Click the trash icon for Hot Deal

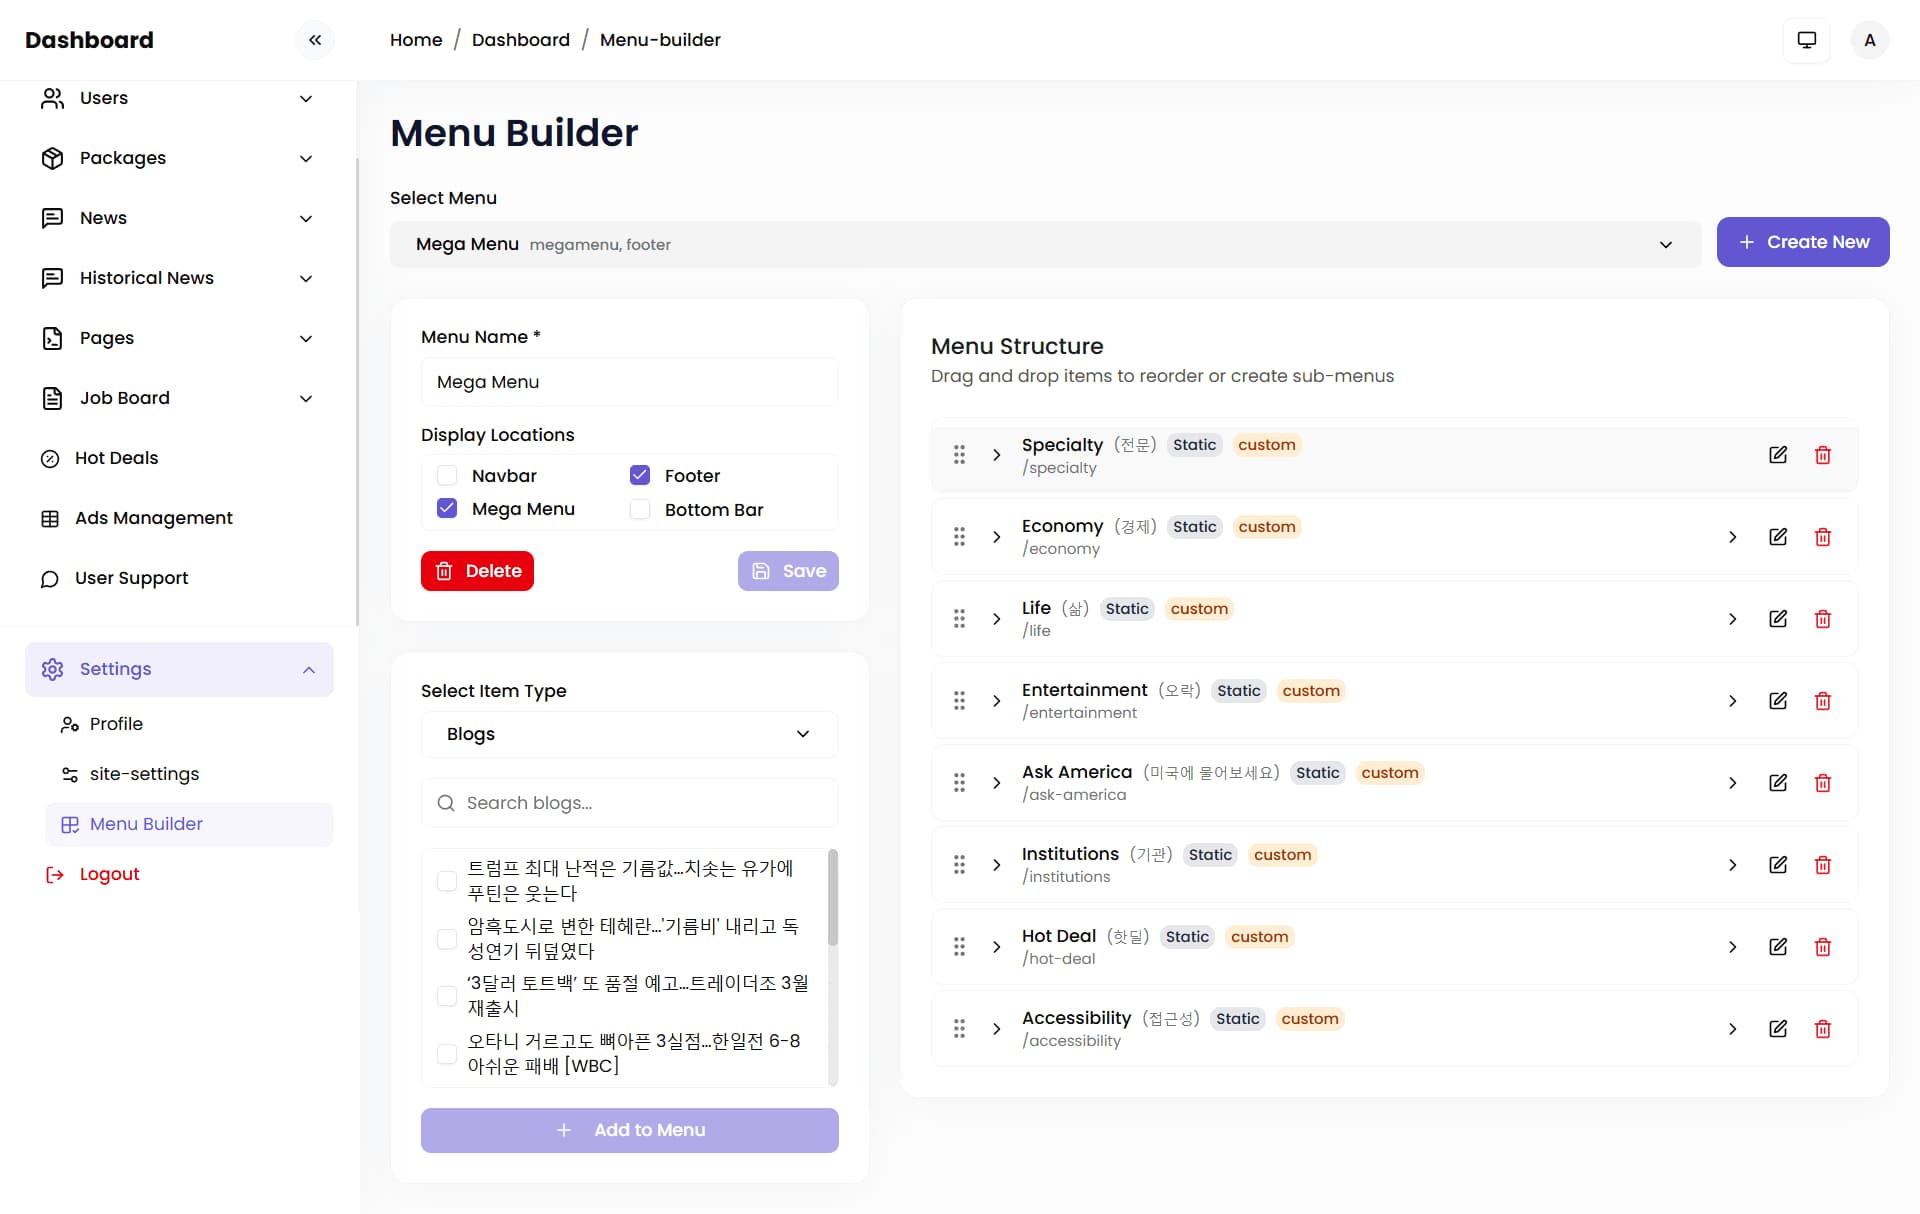(x=1823, y=947)
